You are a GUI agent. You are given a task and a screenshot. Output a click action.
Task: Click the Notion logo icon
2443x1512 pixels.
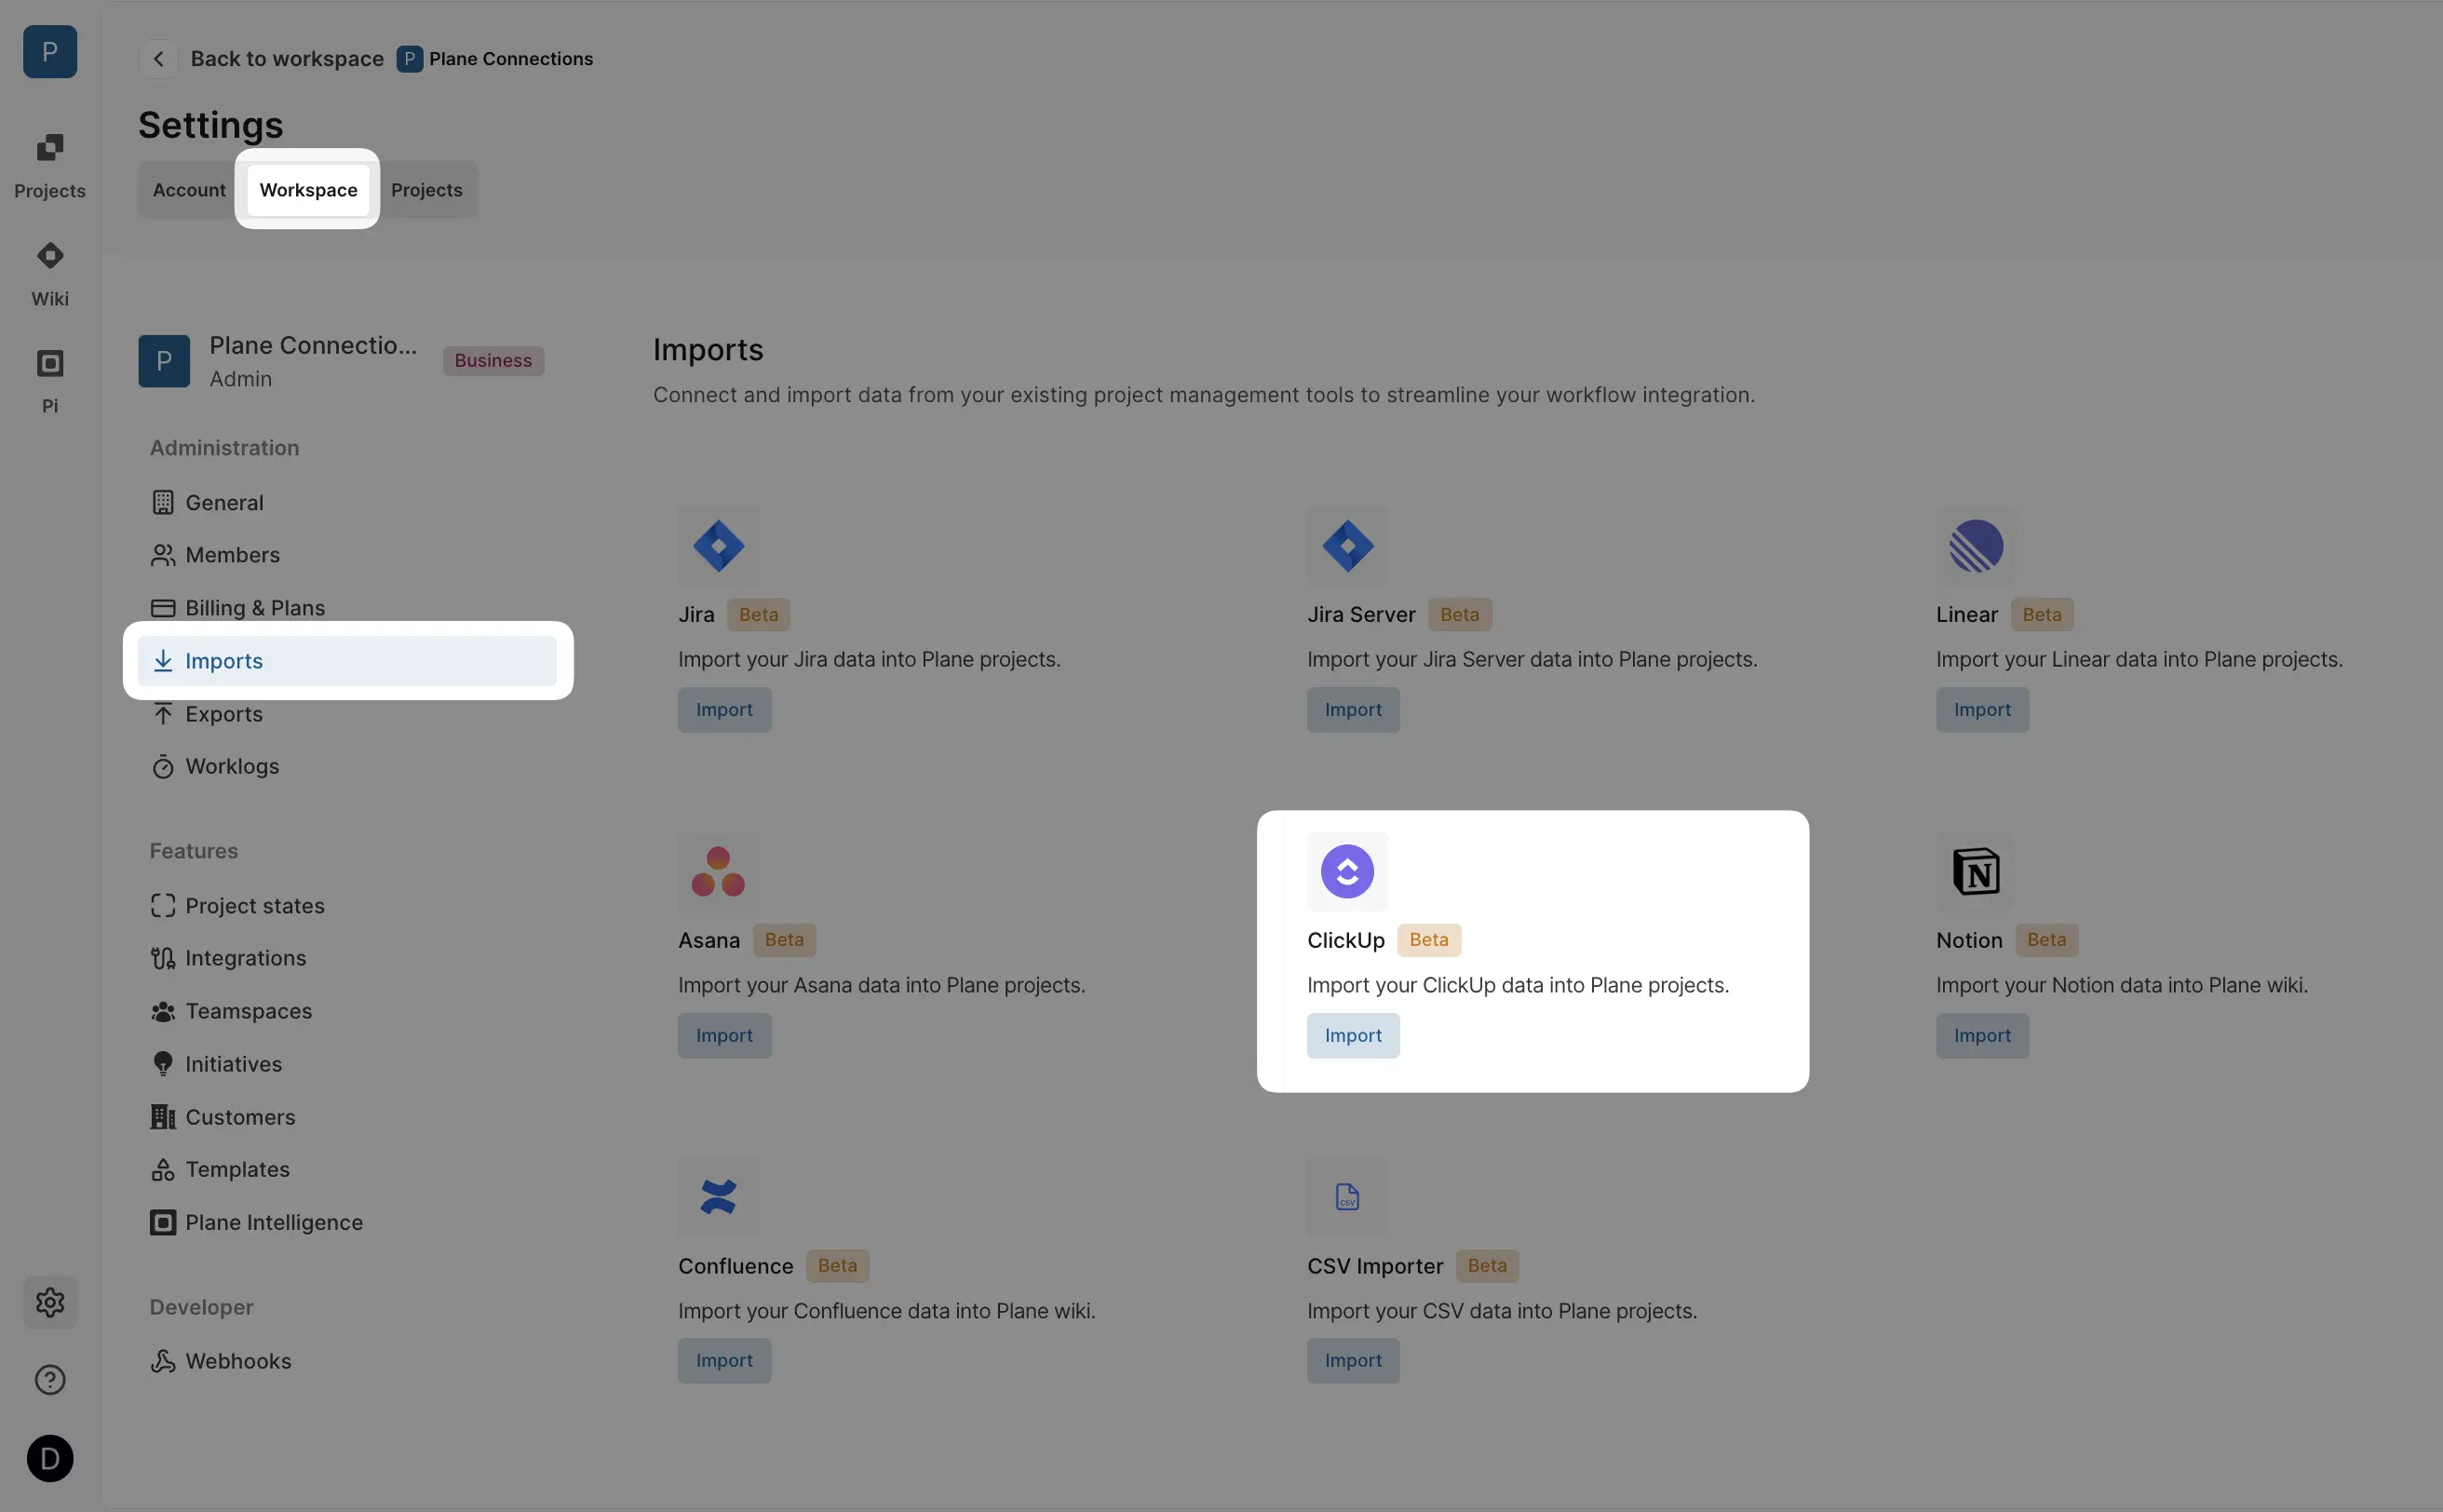[x=1976, y=872]
